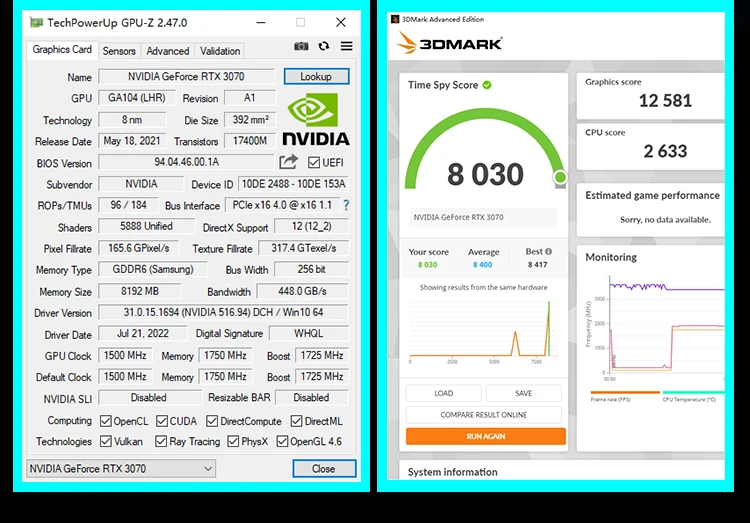
Task: Toggle the Vulkan checkbox
Action: point(106,441)
